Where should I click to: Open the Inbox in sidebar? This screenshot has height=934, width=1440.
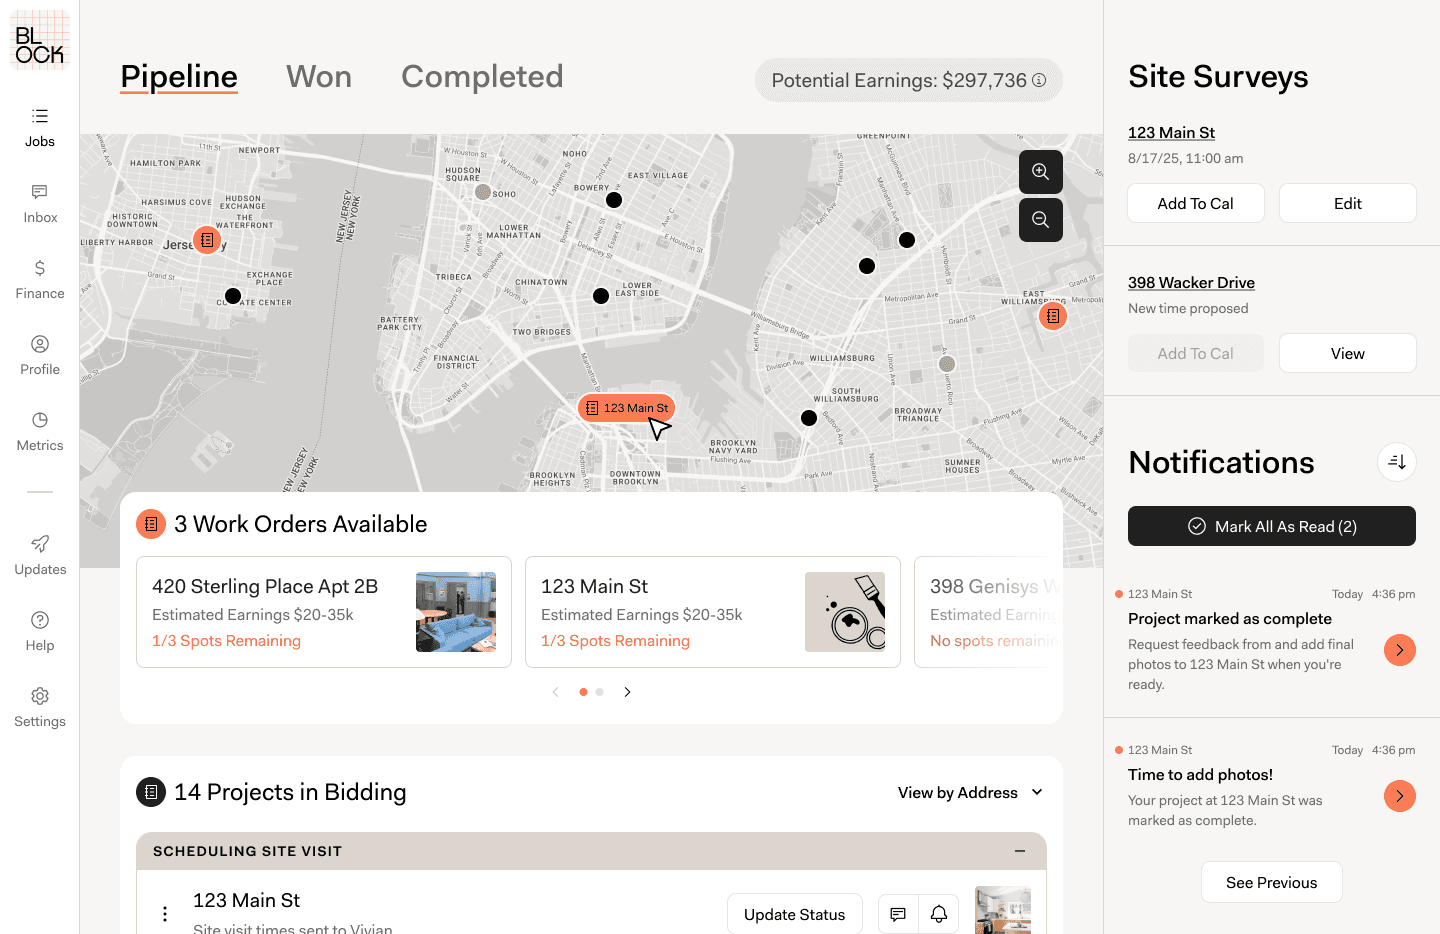[x=40, y=204]
